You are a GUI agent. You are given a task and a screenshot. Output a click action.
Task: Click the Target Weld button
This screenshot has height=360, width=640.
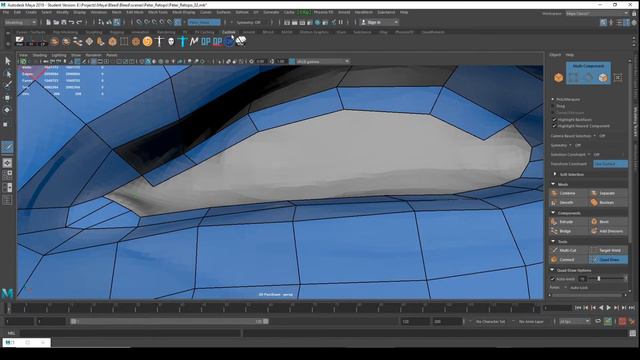(x=609, y=250)
